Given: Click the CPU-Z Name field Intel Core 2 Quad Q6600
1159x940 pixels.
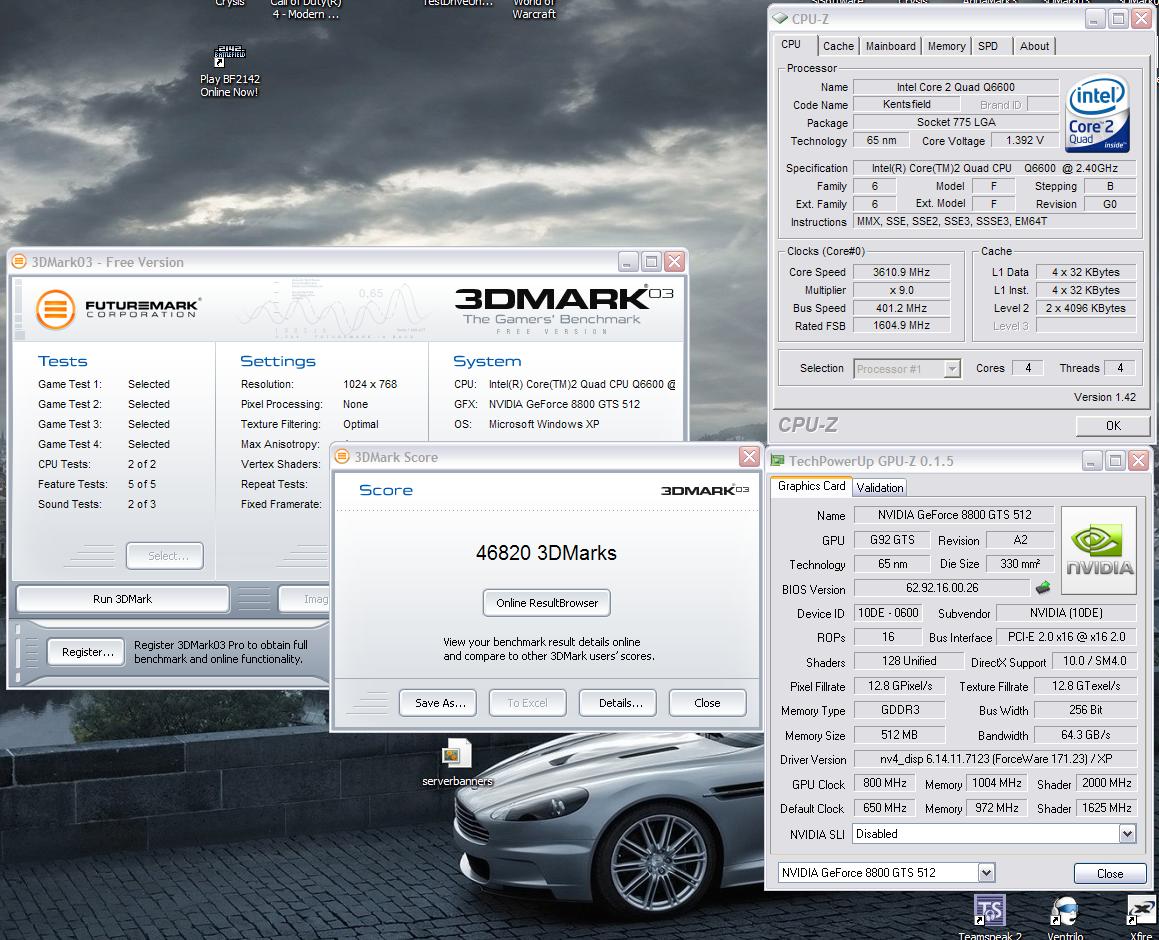Looking at the screenshot, I should 956,87.
